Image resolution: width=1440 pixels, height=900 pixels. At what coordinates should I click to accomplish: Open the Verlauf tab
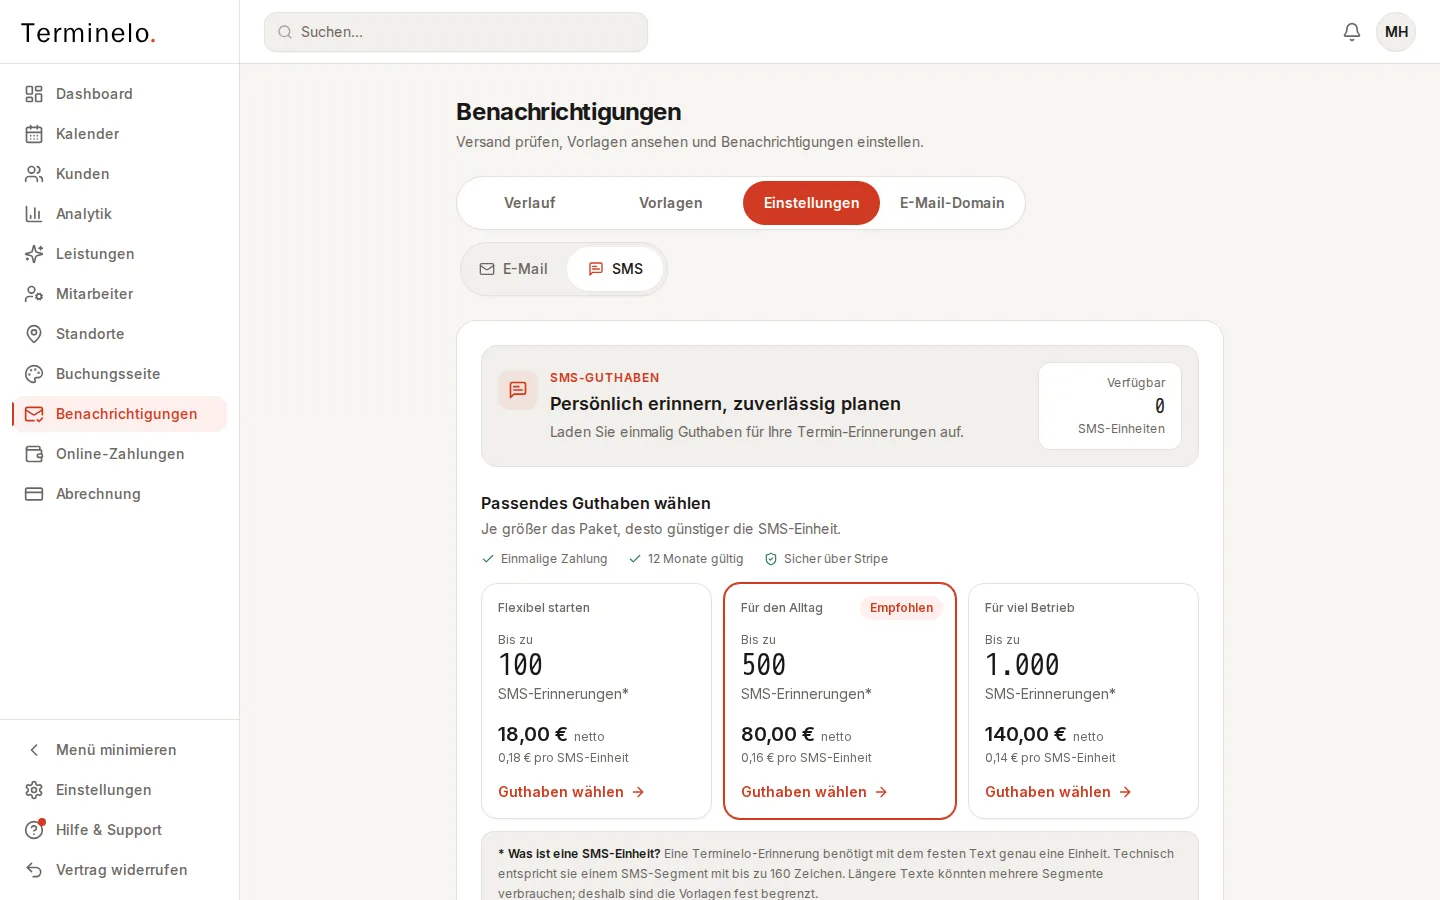click(529, 203)
